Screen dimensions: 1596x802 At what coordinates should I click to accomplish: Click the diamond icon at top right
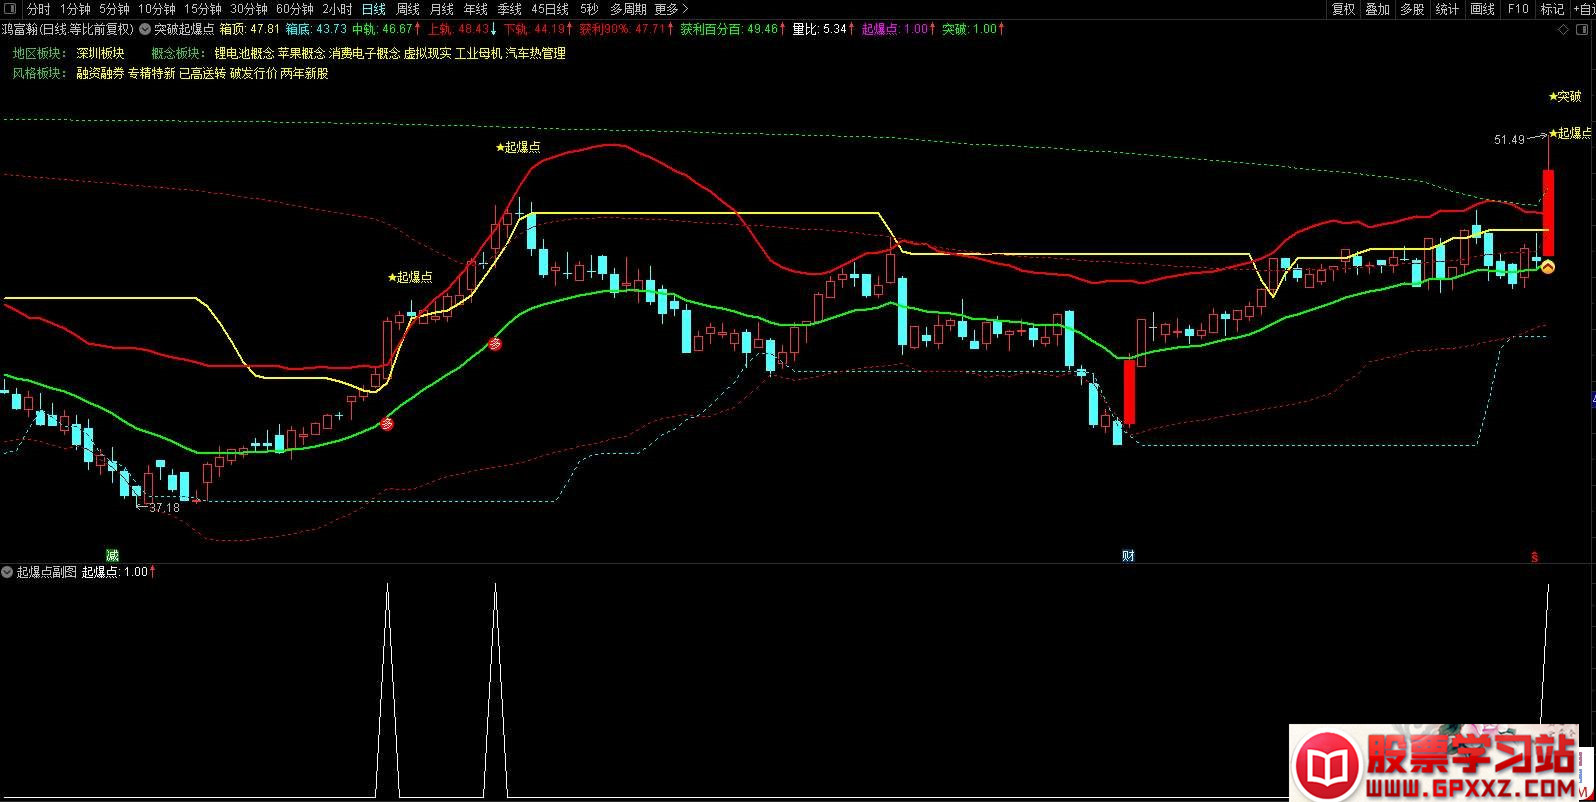(1565, 30)
